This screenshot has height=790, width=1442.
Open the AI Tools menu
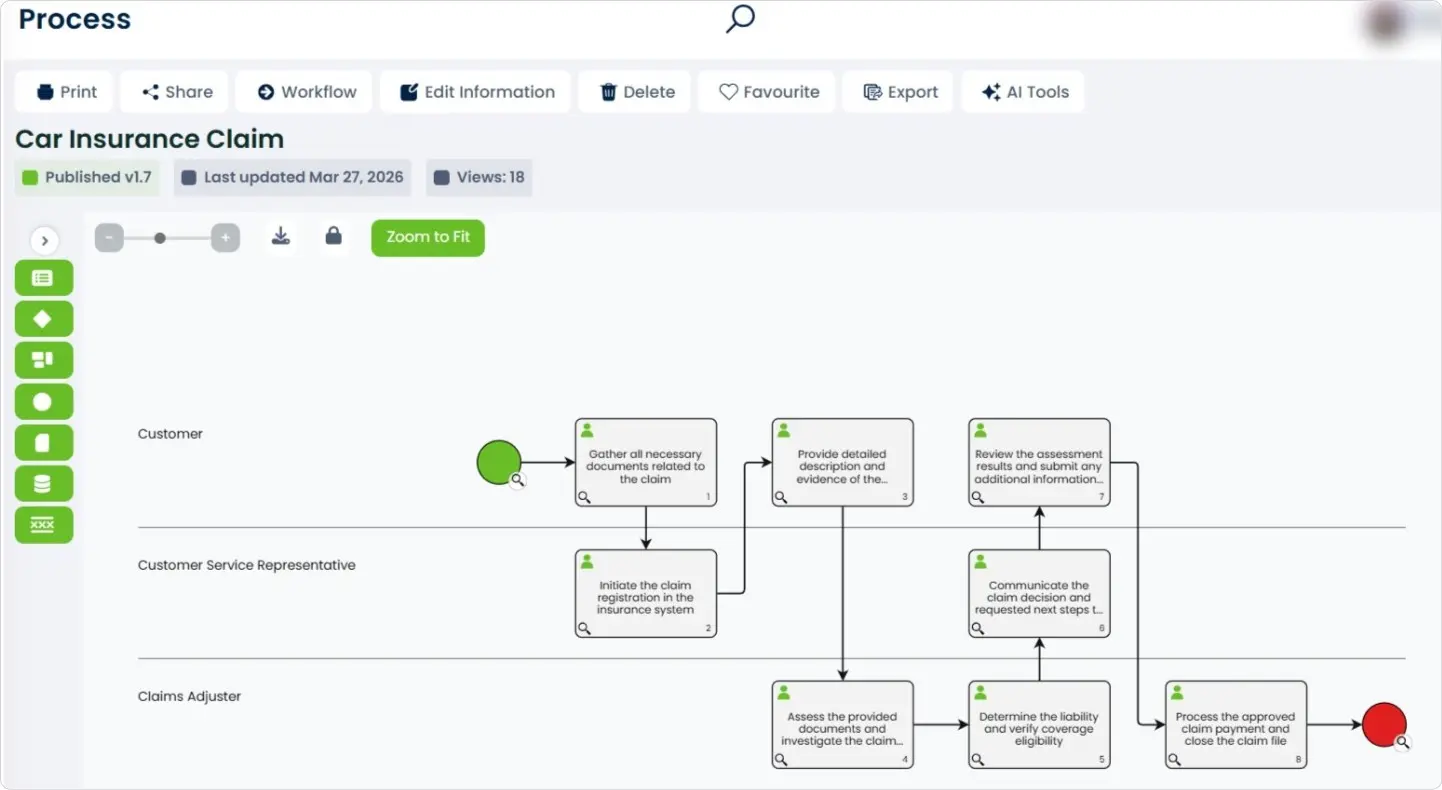coord(1024,92)
